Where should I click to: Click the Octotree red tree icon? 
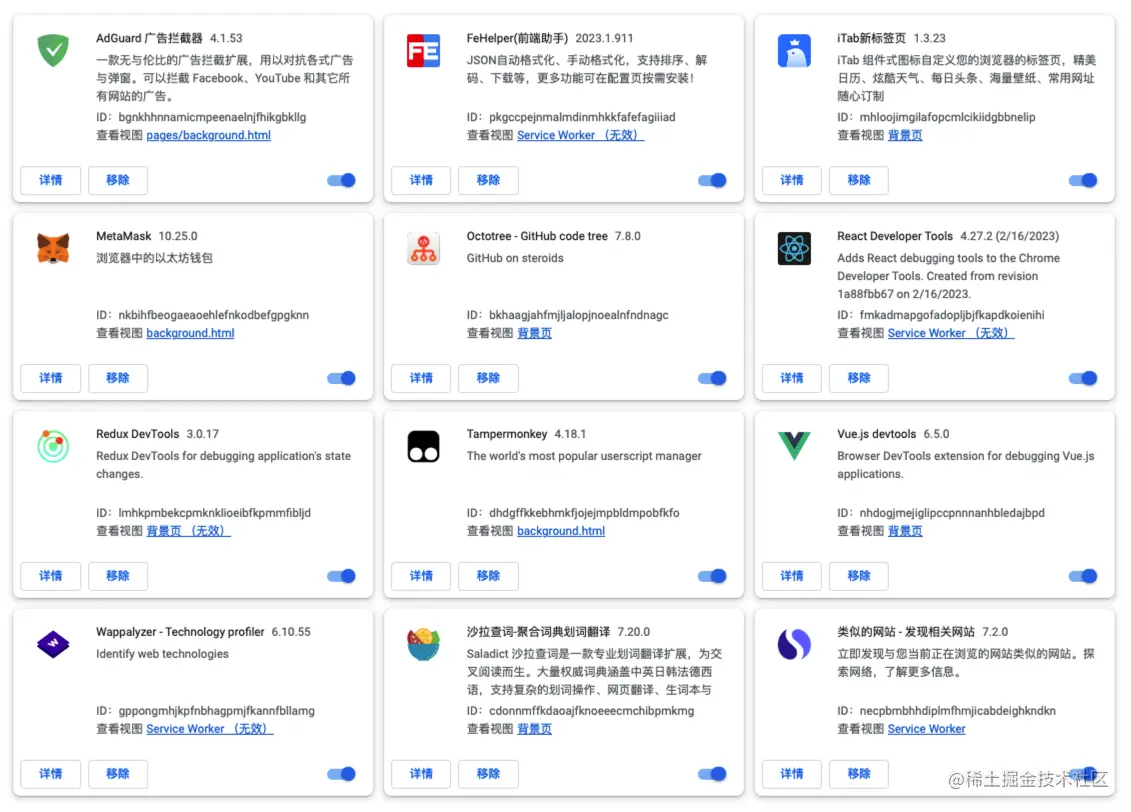coord(423,249)
